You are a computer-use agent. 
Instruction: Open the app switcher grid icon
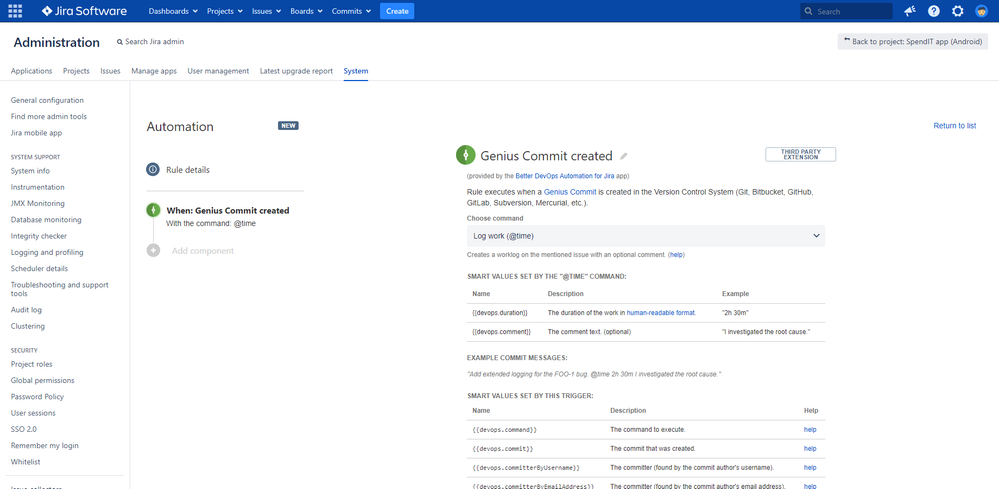click(15, 11)
